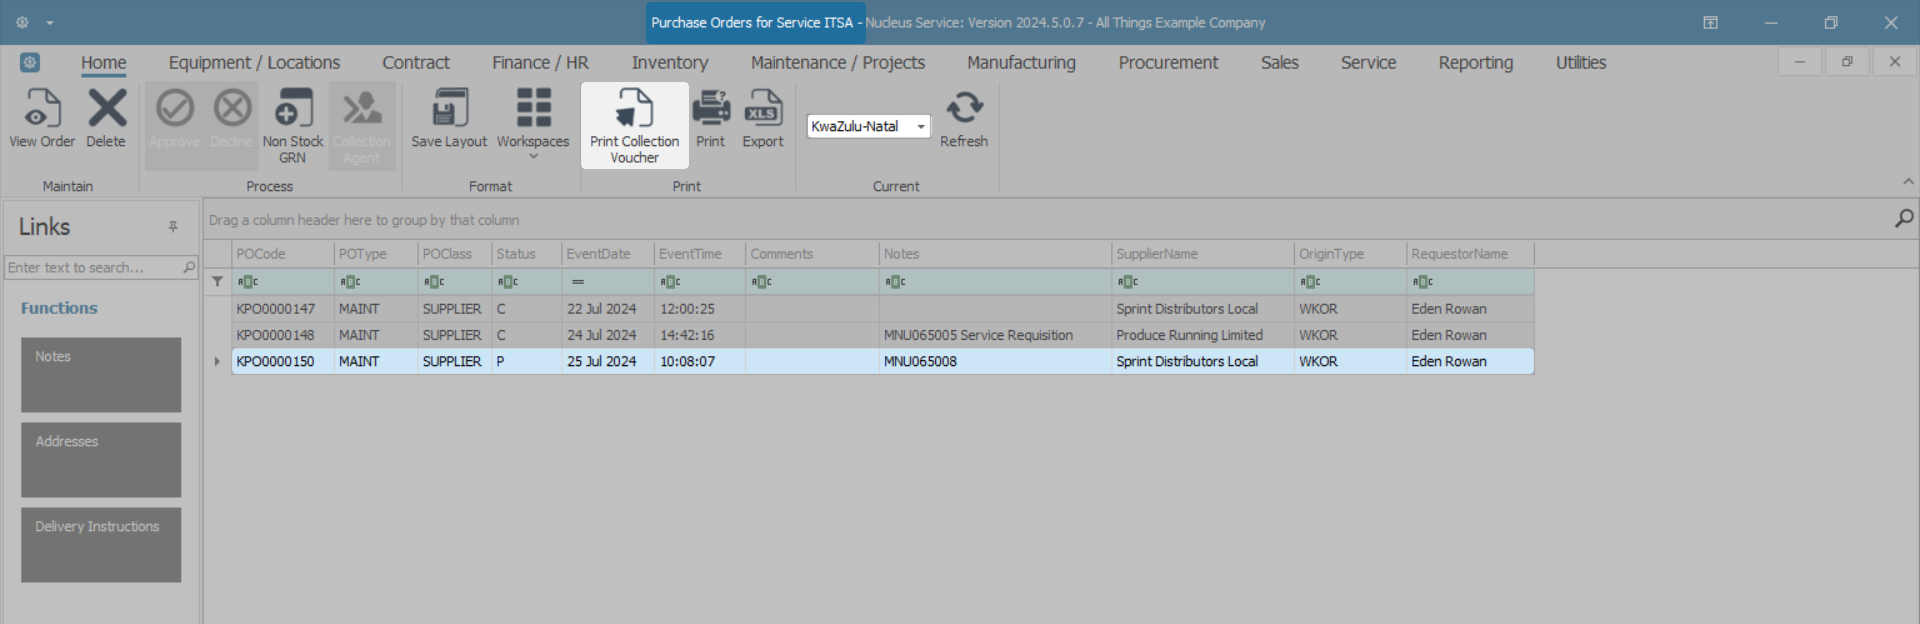This screenshot has height=624, width=1920.
Task: Save the current grid layout
Action: point(449,119)
